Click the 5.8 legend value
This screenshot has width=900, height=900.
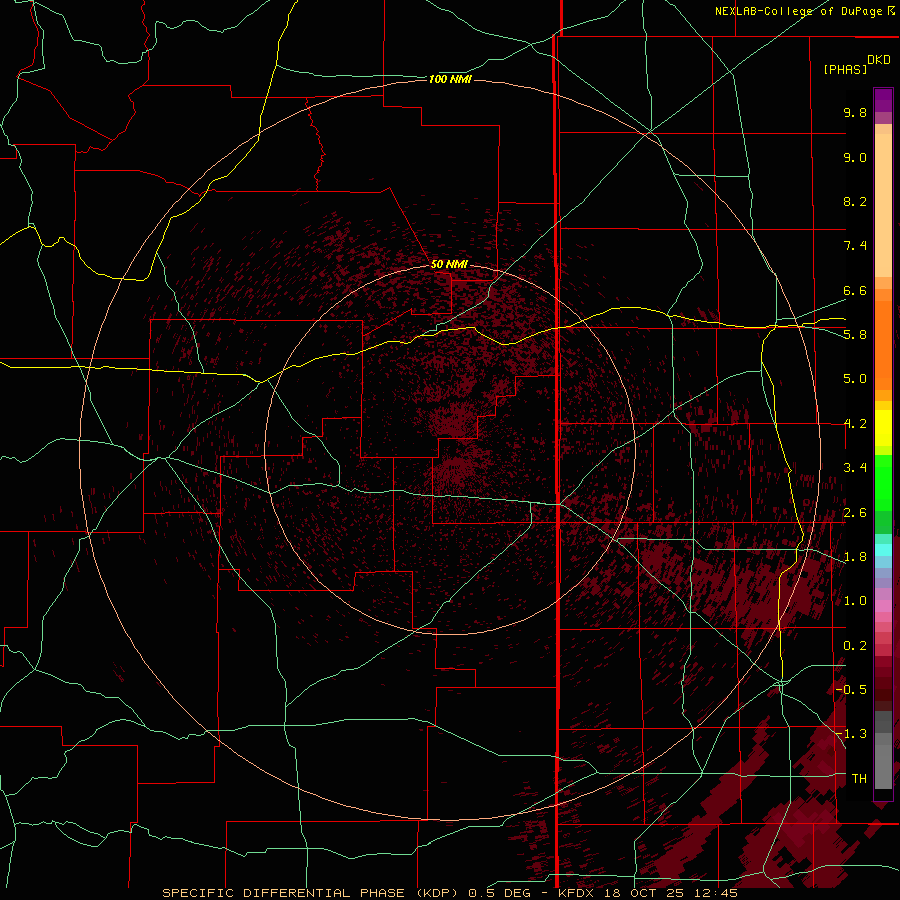pyautogui.click(x=855, y=335)
